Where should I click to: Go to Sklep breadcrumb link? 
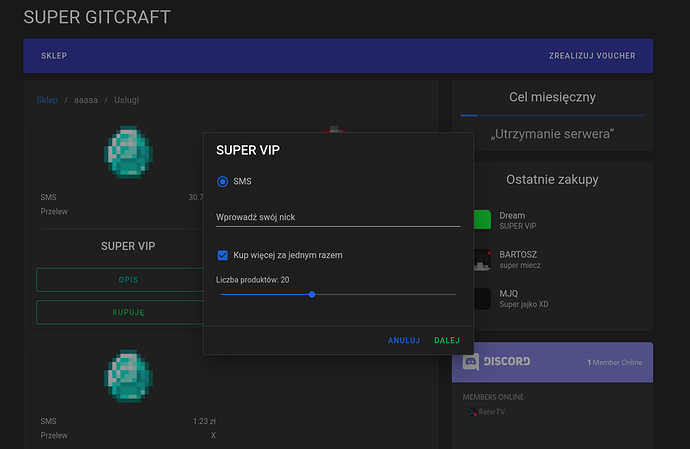pos(47,100)
